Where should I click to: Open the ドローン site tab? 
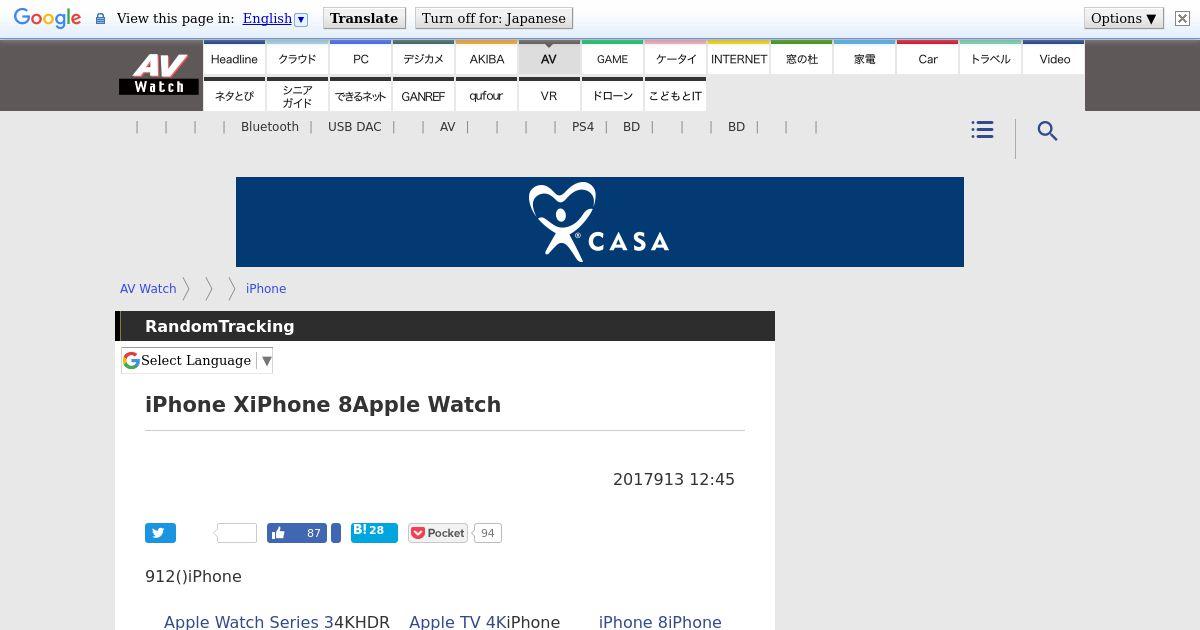coord(612,96)
